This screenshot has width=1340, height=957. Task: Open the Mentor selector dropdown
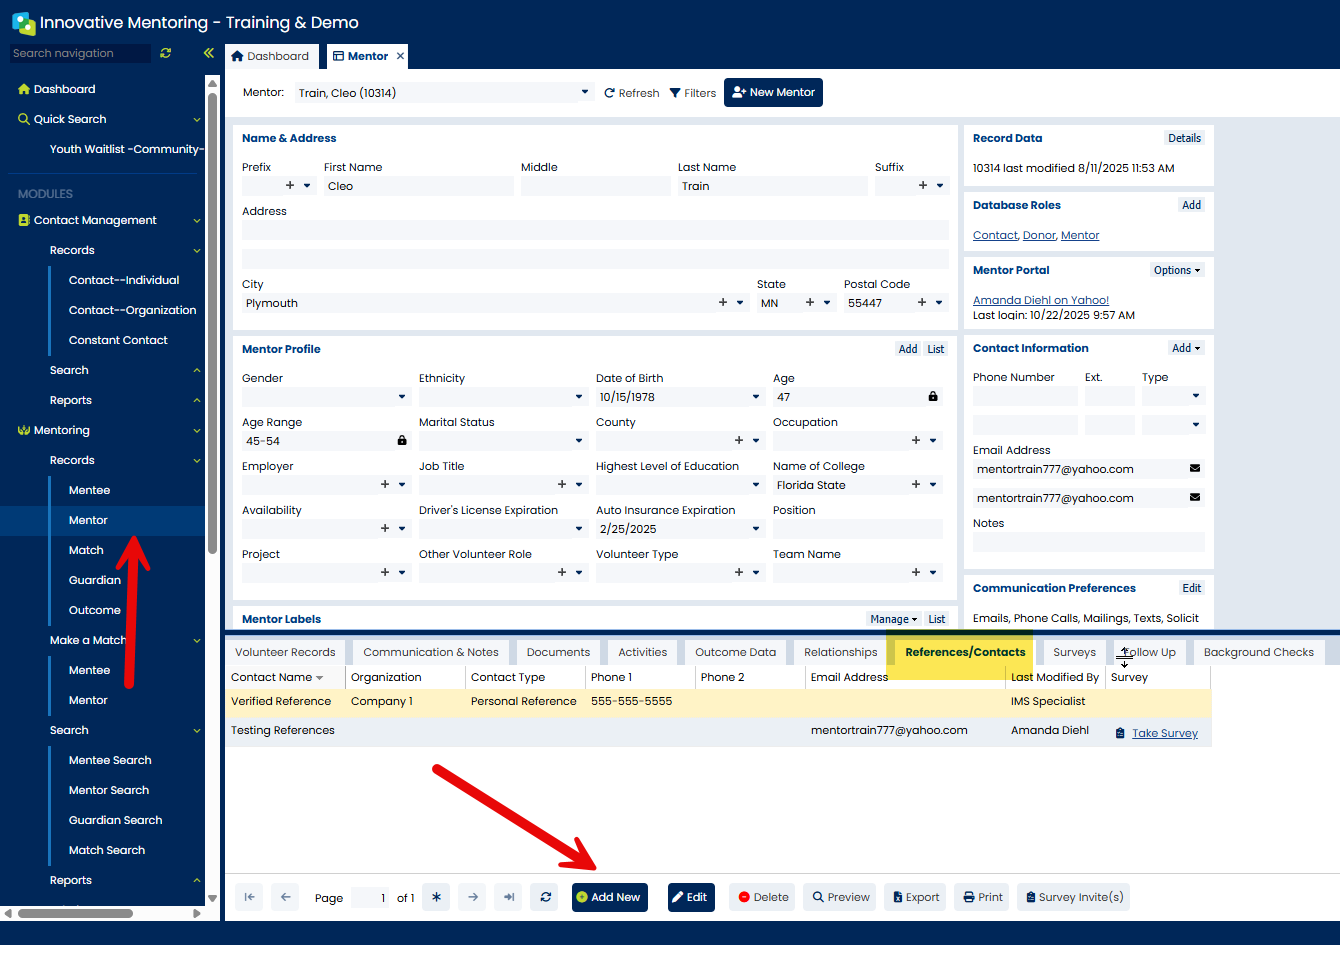[x=585, y=92]
